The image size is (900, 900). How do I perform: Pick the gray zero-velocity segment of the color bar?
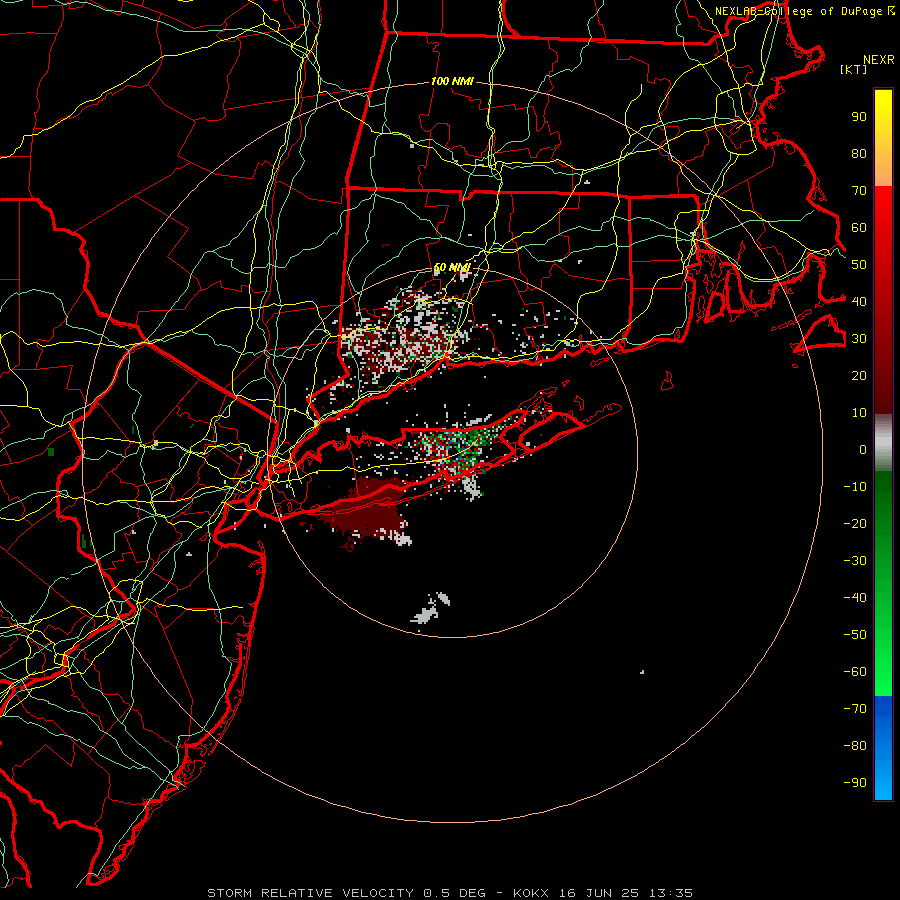click(x=883, y=443)
